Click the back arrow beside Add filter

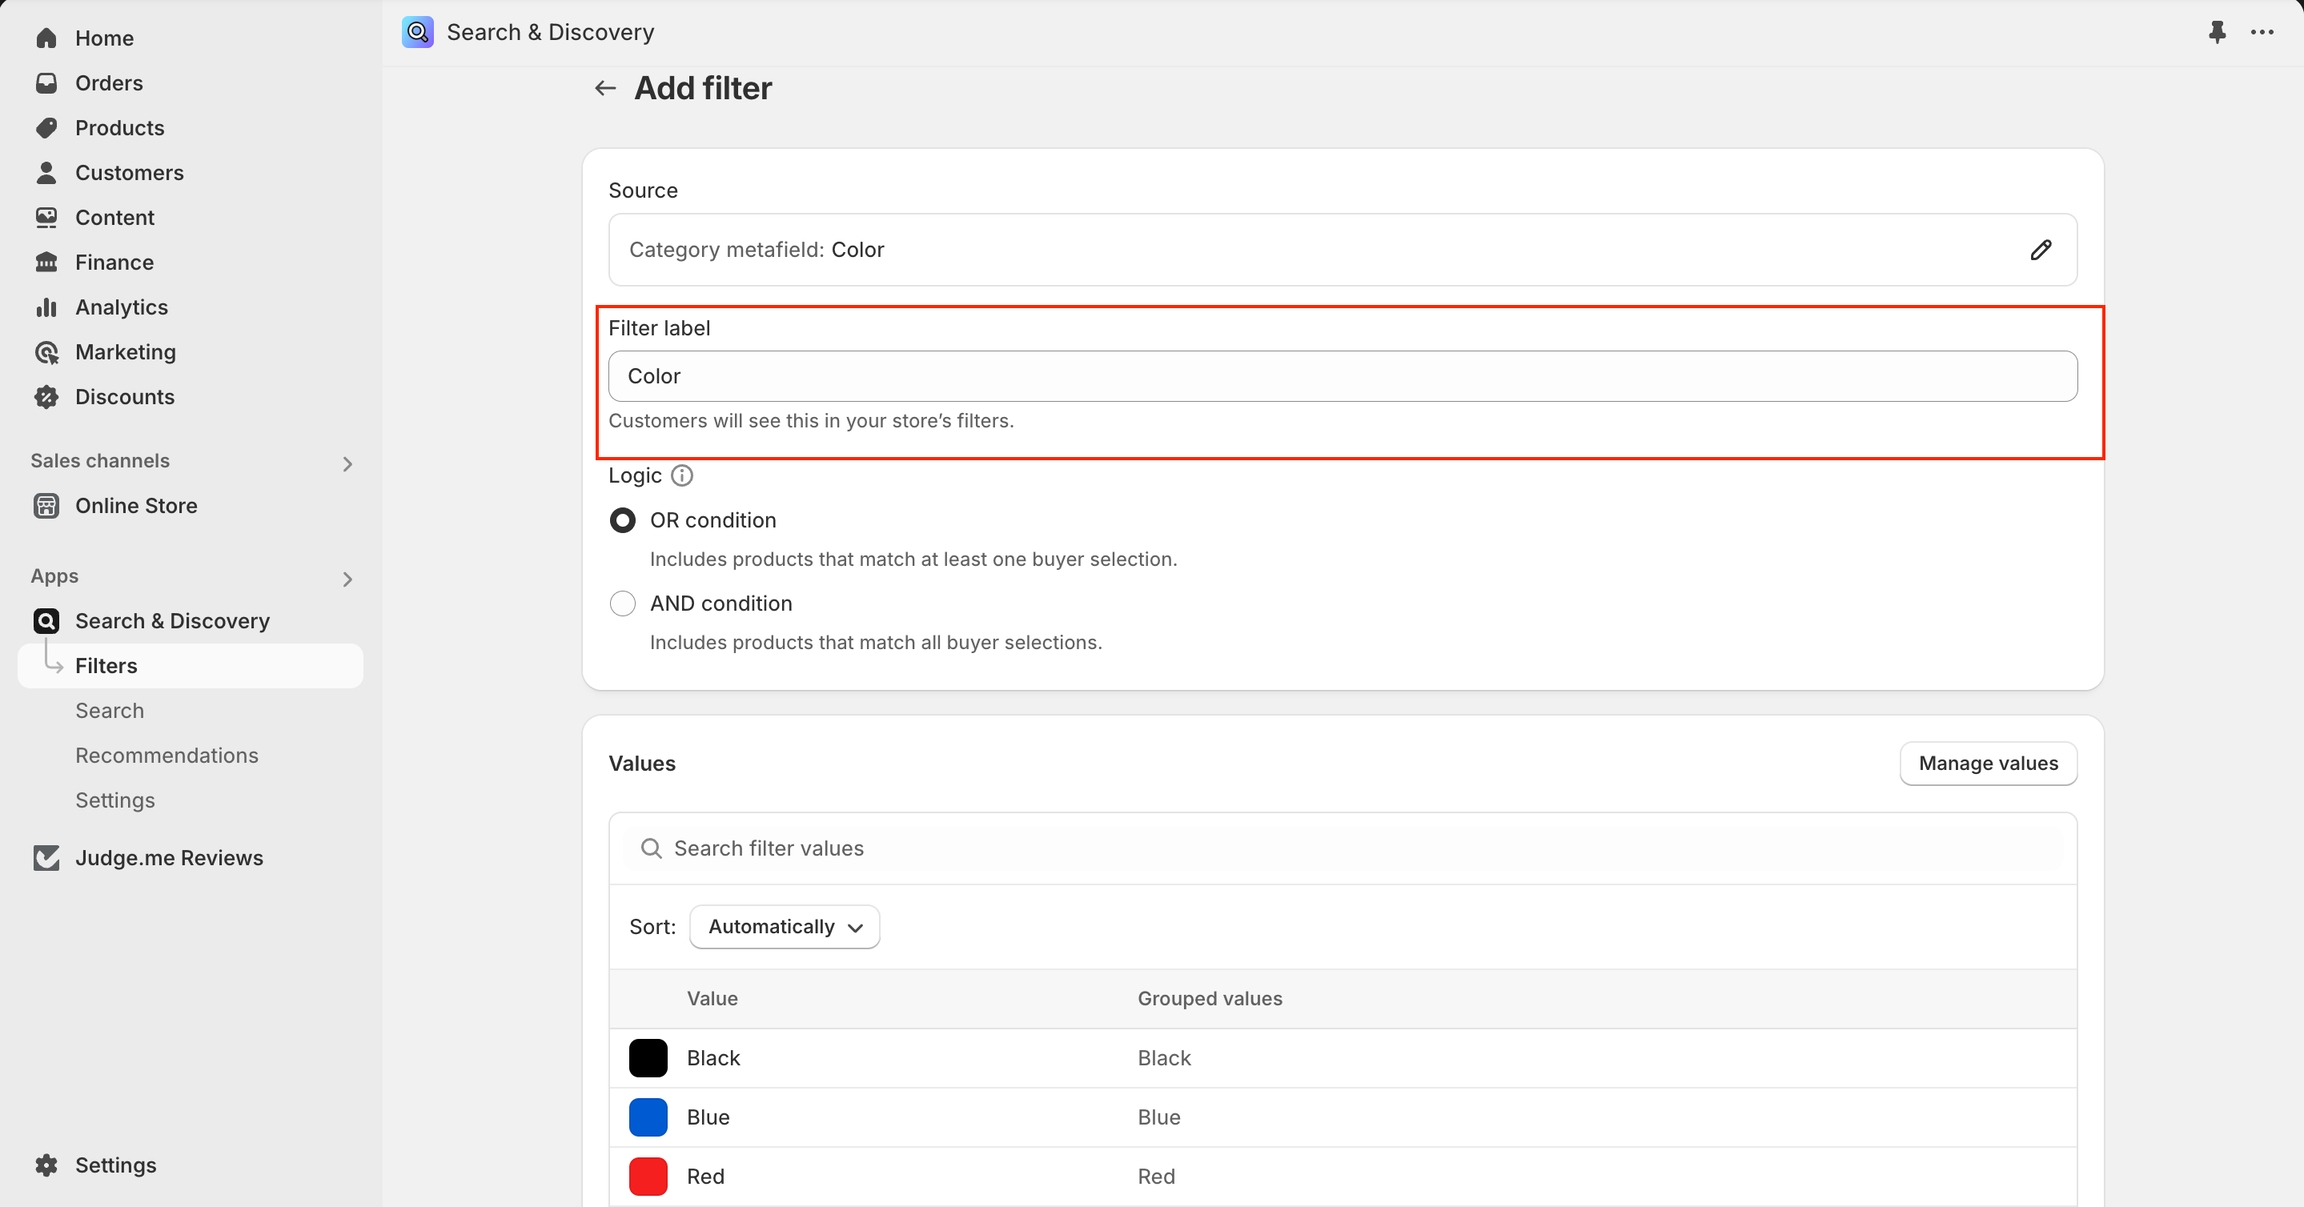(604, 88)
